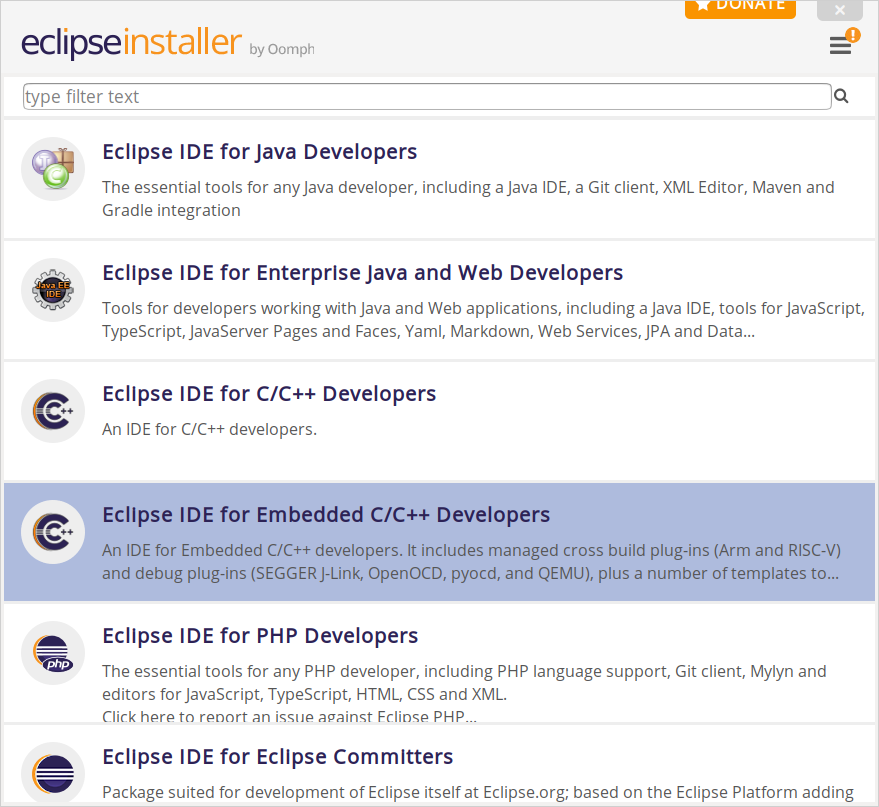This screenshot has height=807, width=879.
Task: Click the Eclipse Committers package icon
Action: [x=53, y=774]
